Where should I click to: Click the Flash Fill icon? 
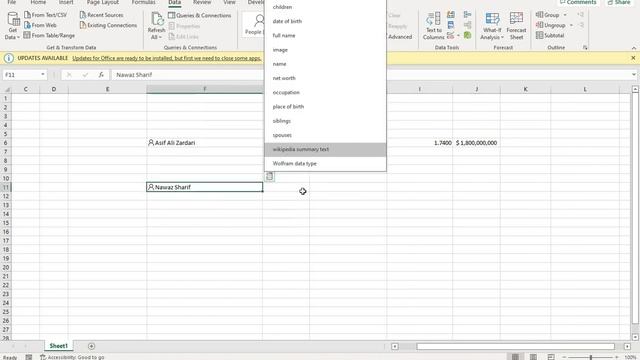tap(451, 15)
